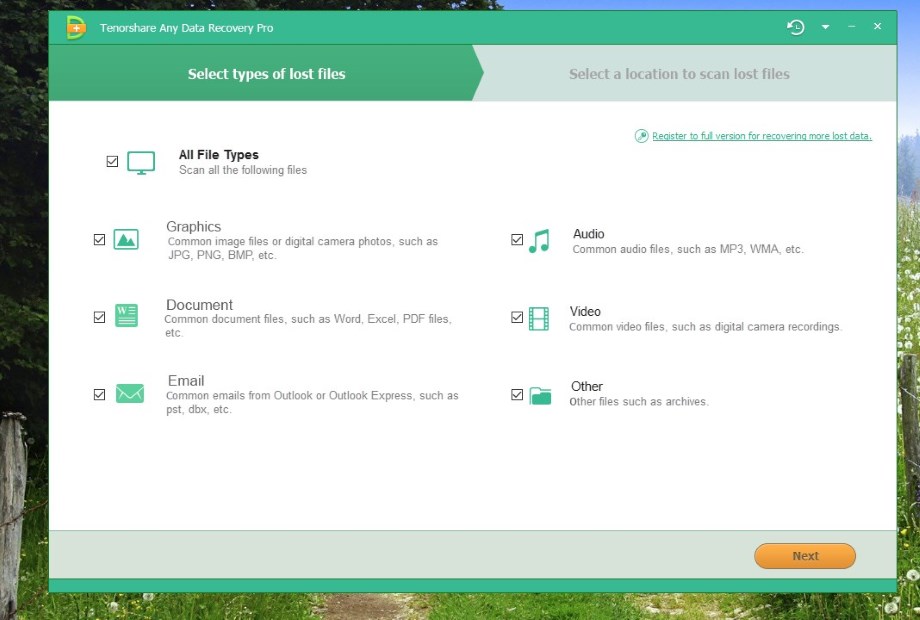Click the Graphics picture icon
Image resolution: width=920 pixels, height=620 pixels.
pos(126,240)
